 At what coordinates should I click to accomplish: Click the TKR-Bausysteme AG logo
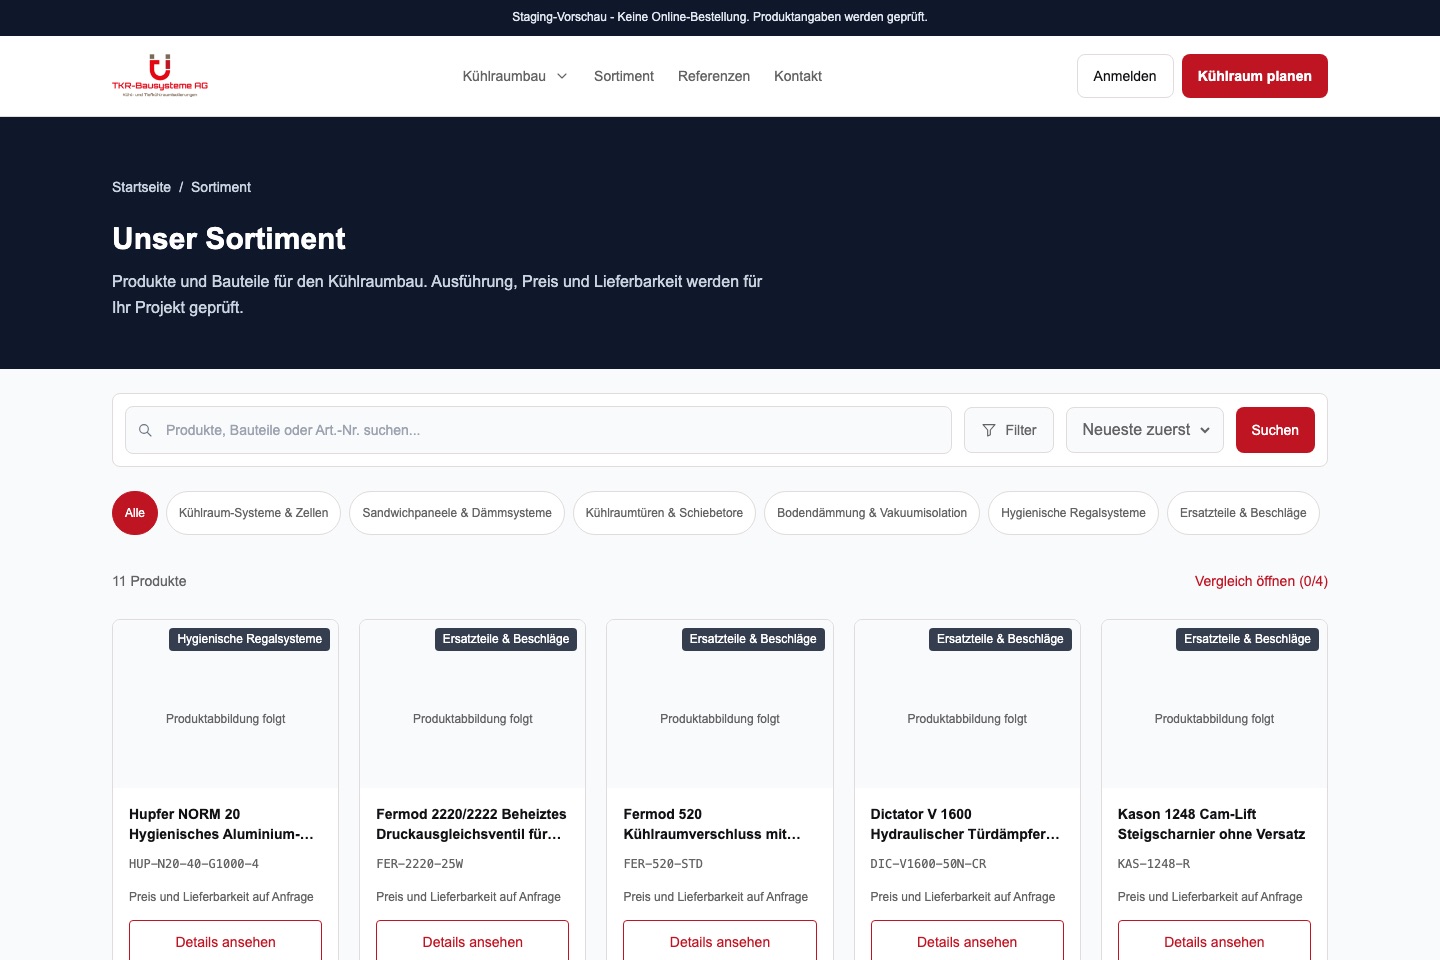point(160,76)
